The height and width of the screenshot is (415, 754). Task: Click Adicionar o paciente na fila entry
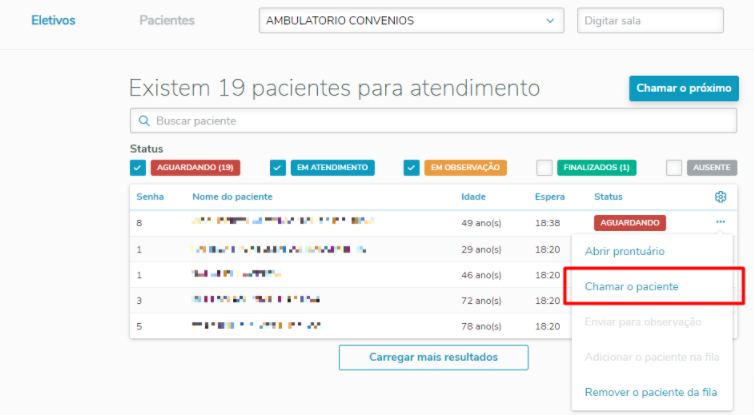tap(652, 357)
